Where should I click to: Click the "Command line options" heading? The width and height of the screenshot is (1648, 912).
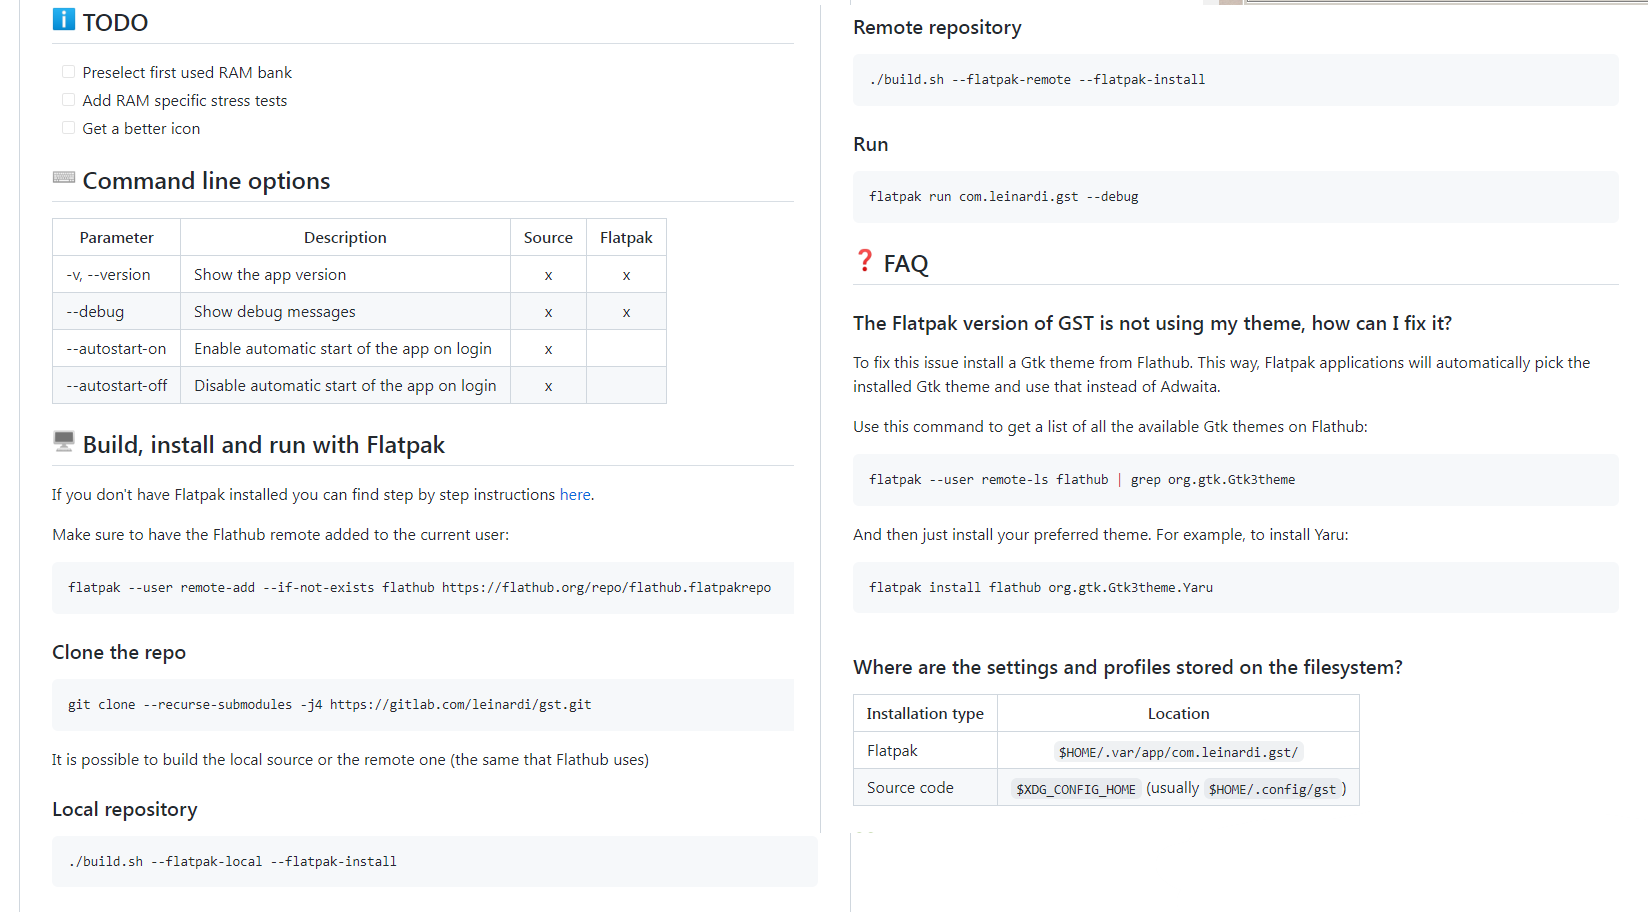[x=206, y=181]
